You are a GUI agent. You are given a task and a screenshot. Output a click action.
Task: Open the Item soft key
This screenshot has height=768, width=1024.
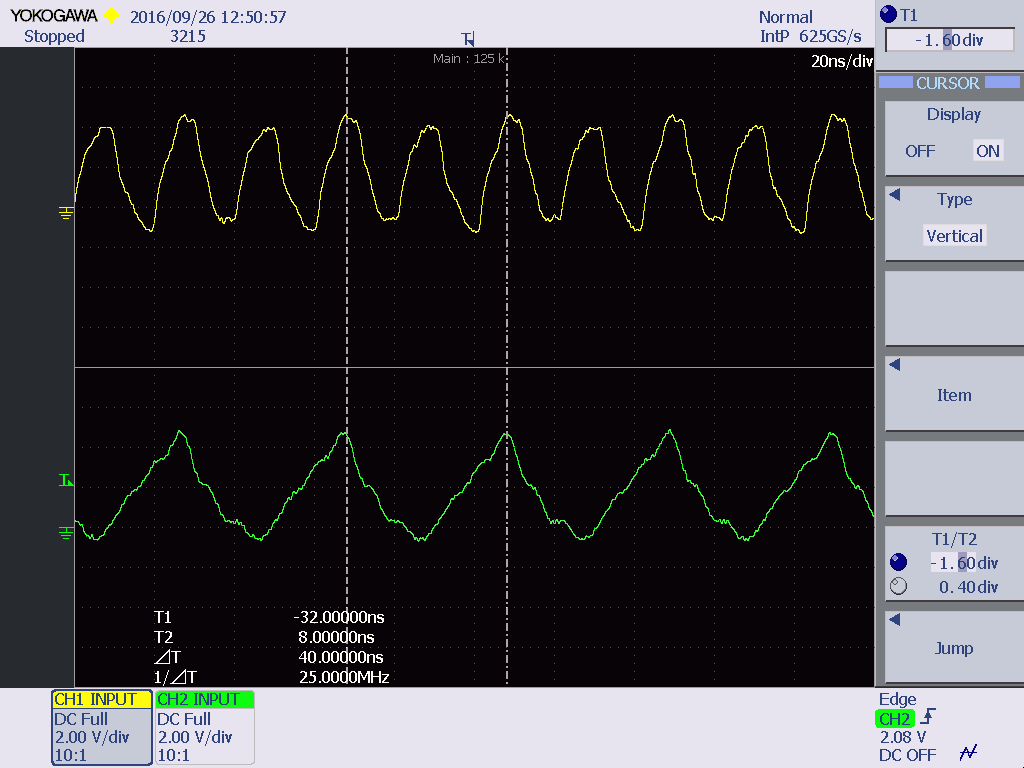tap(954, 395)
